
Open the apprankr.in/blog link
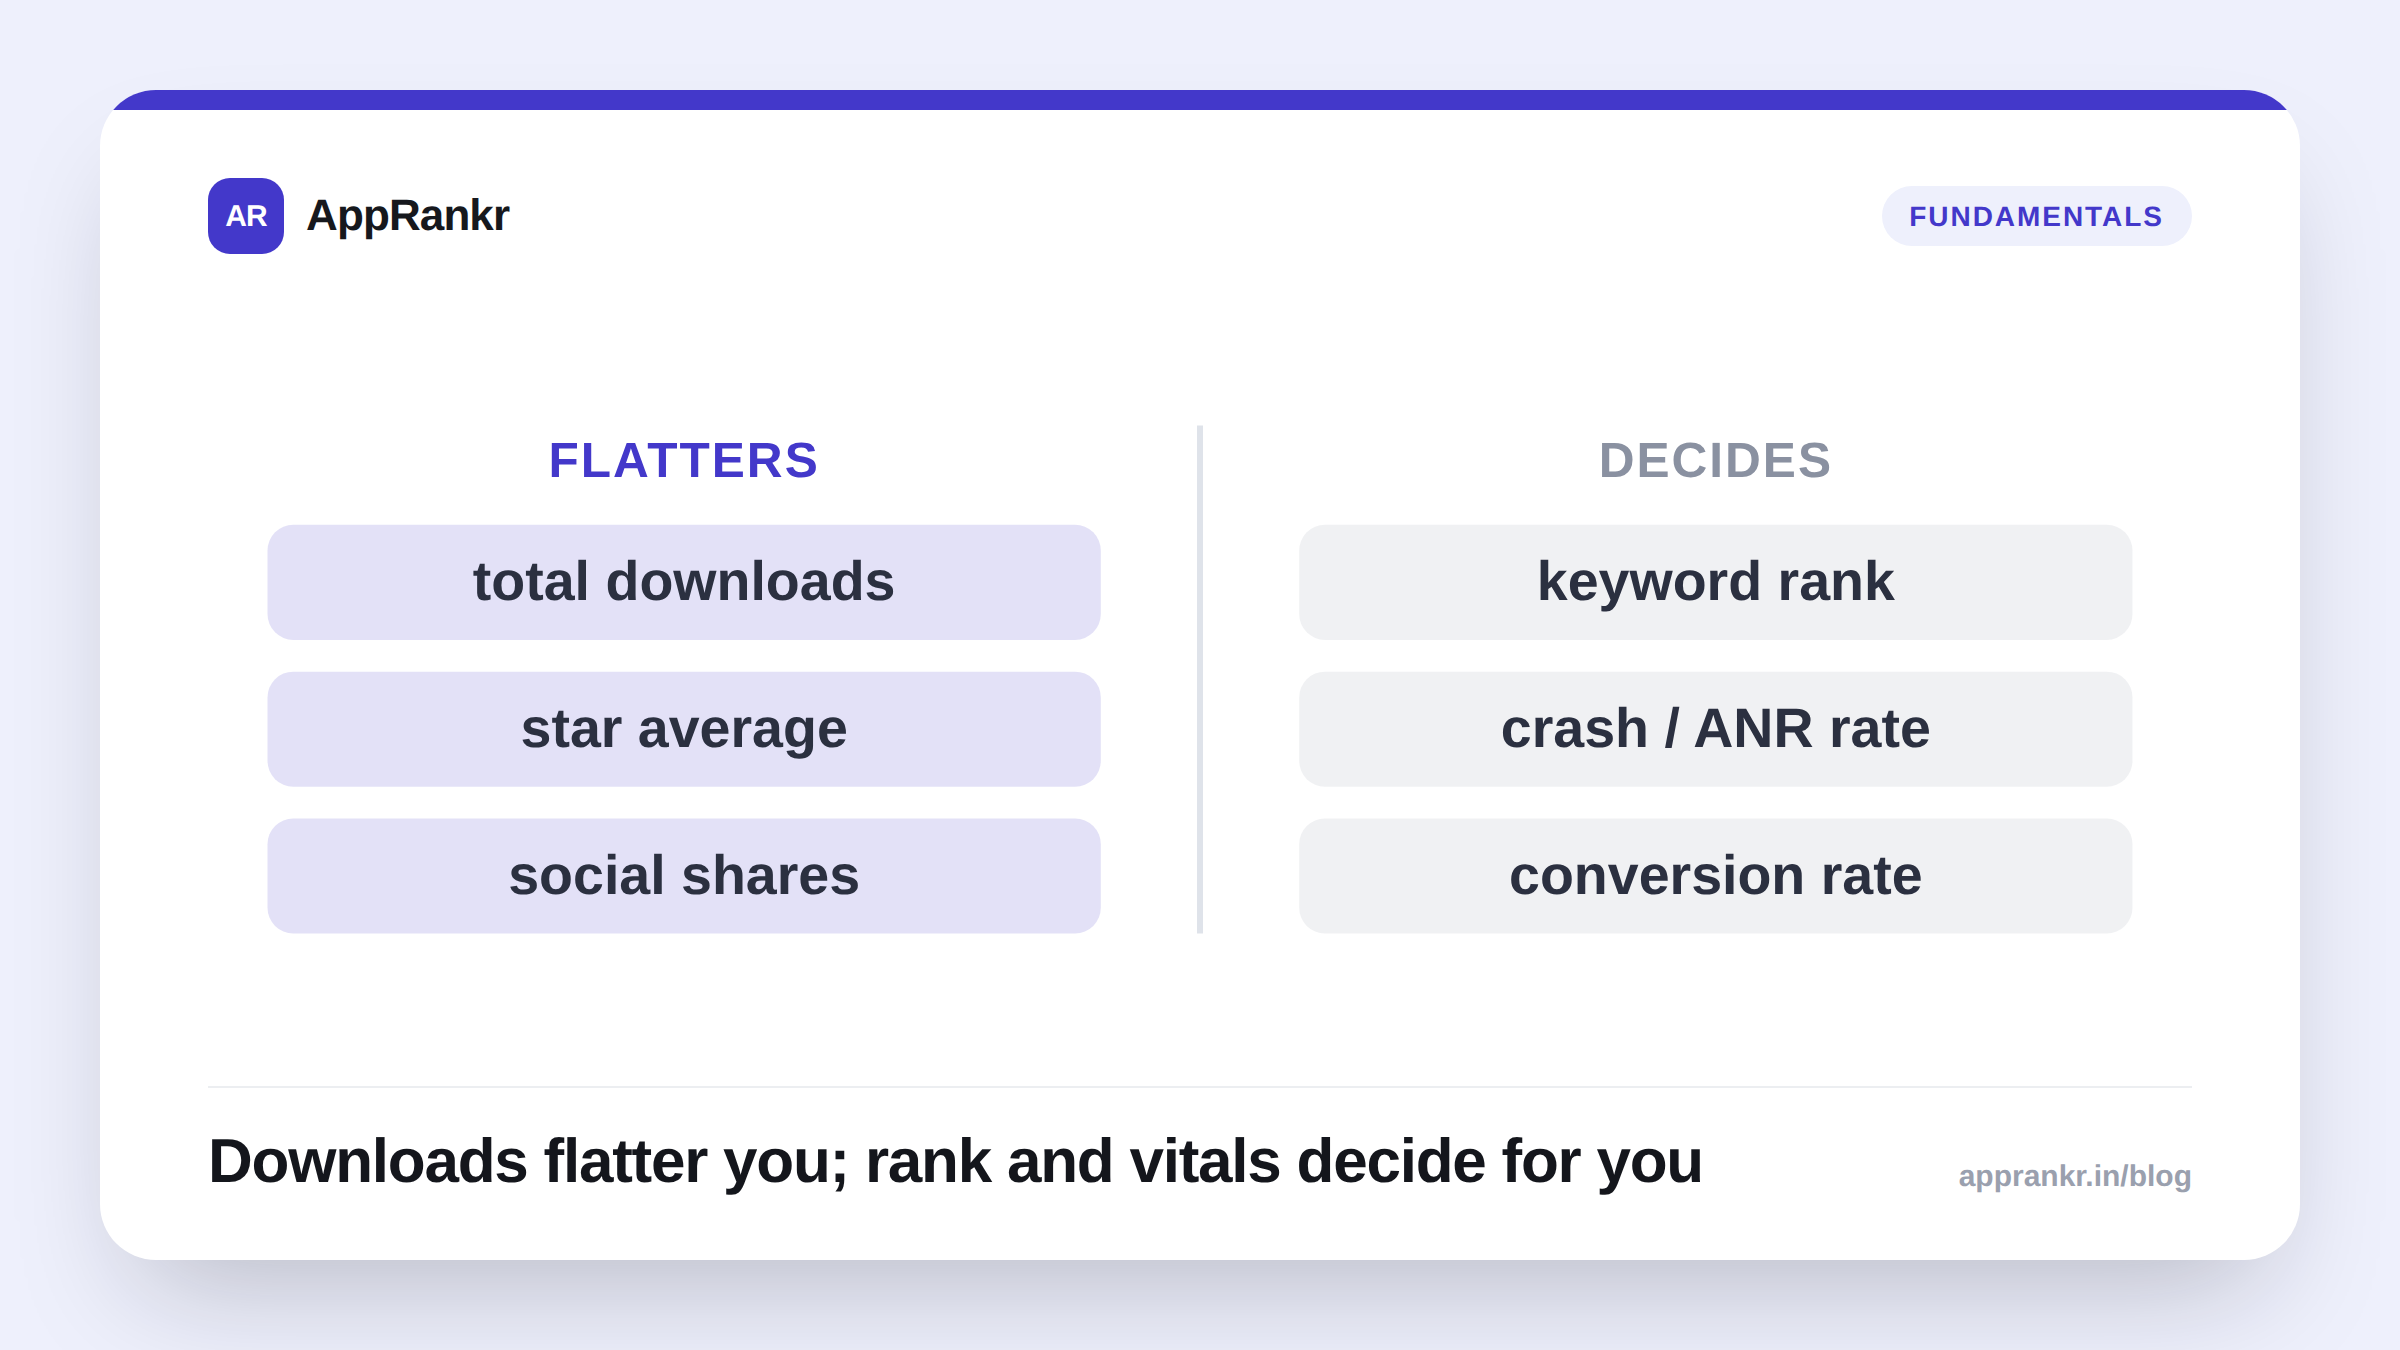click(x=2074, y=1176)
